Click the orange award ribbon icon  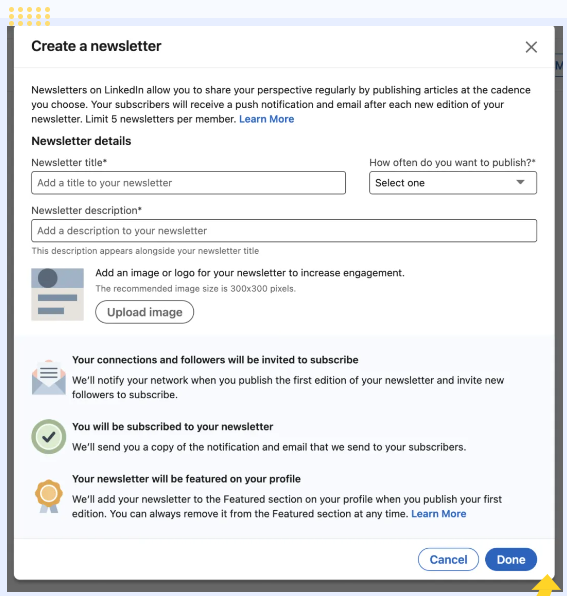coord(49,496)
